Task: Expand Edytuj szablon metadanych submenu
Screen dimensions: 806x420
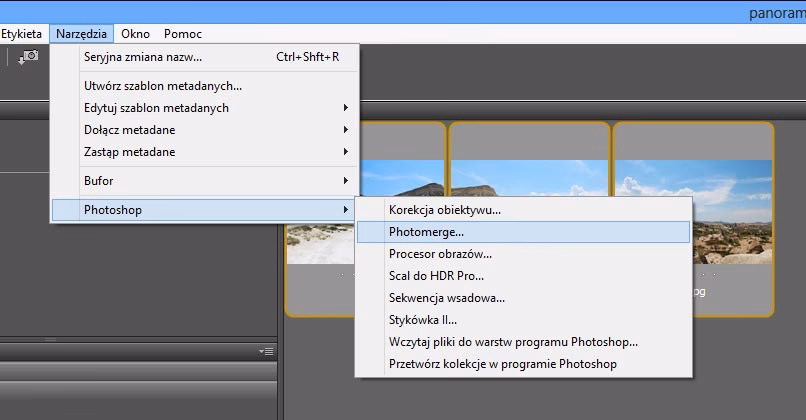Action: click(205, 108)
